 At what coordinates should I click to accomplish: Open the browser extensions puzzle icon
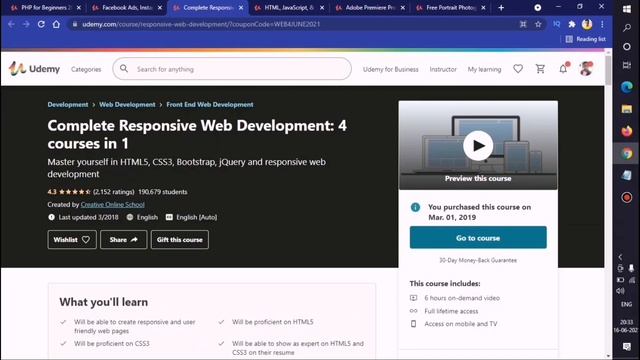pyautogui.click(x=572, y=24)
